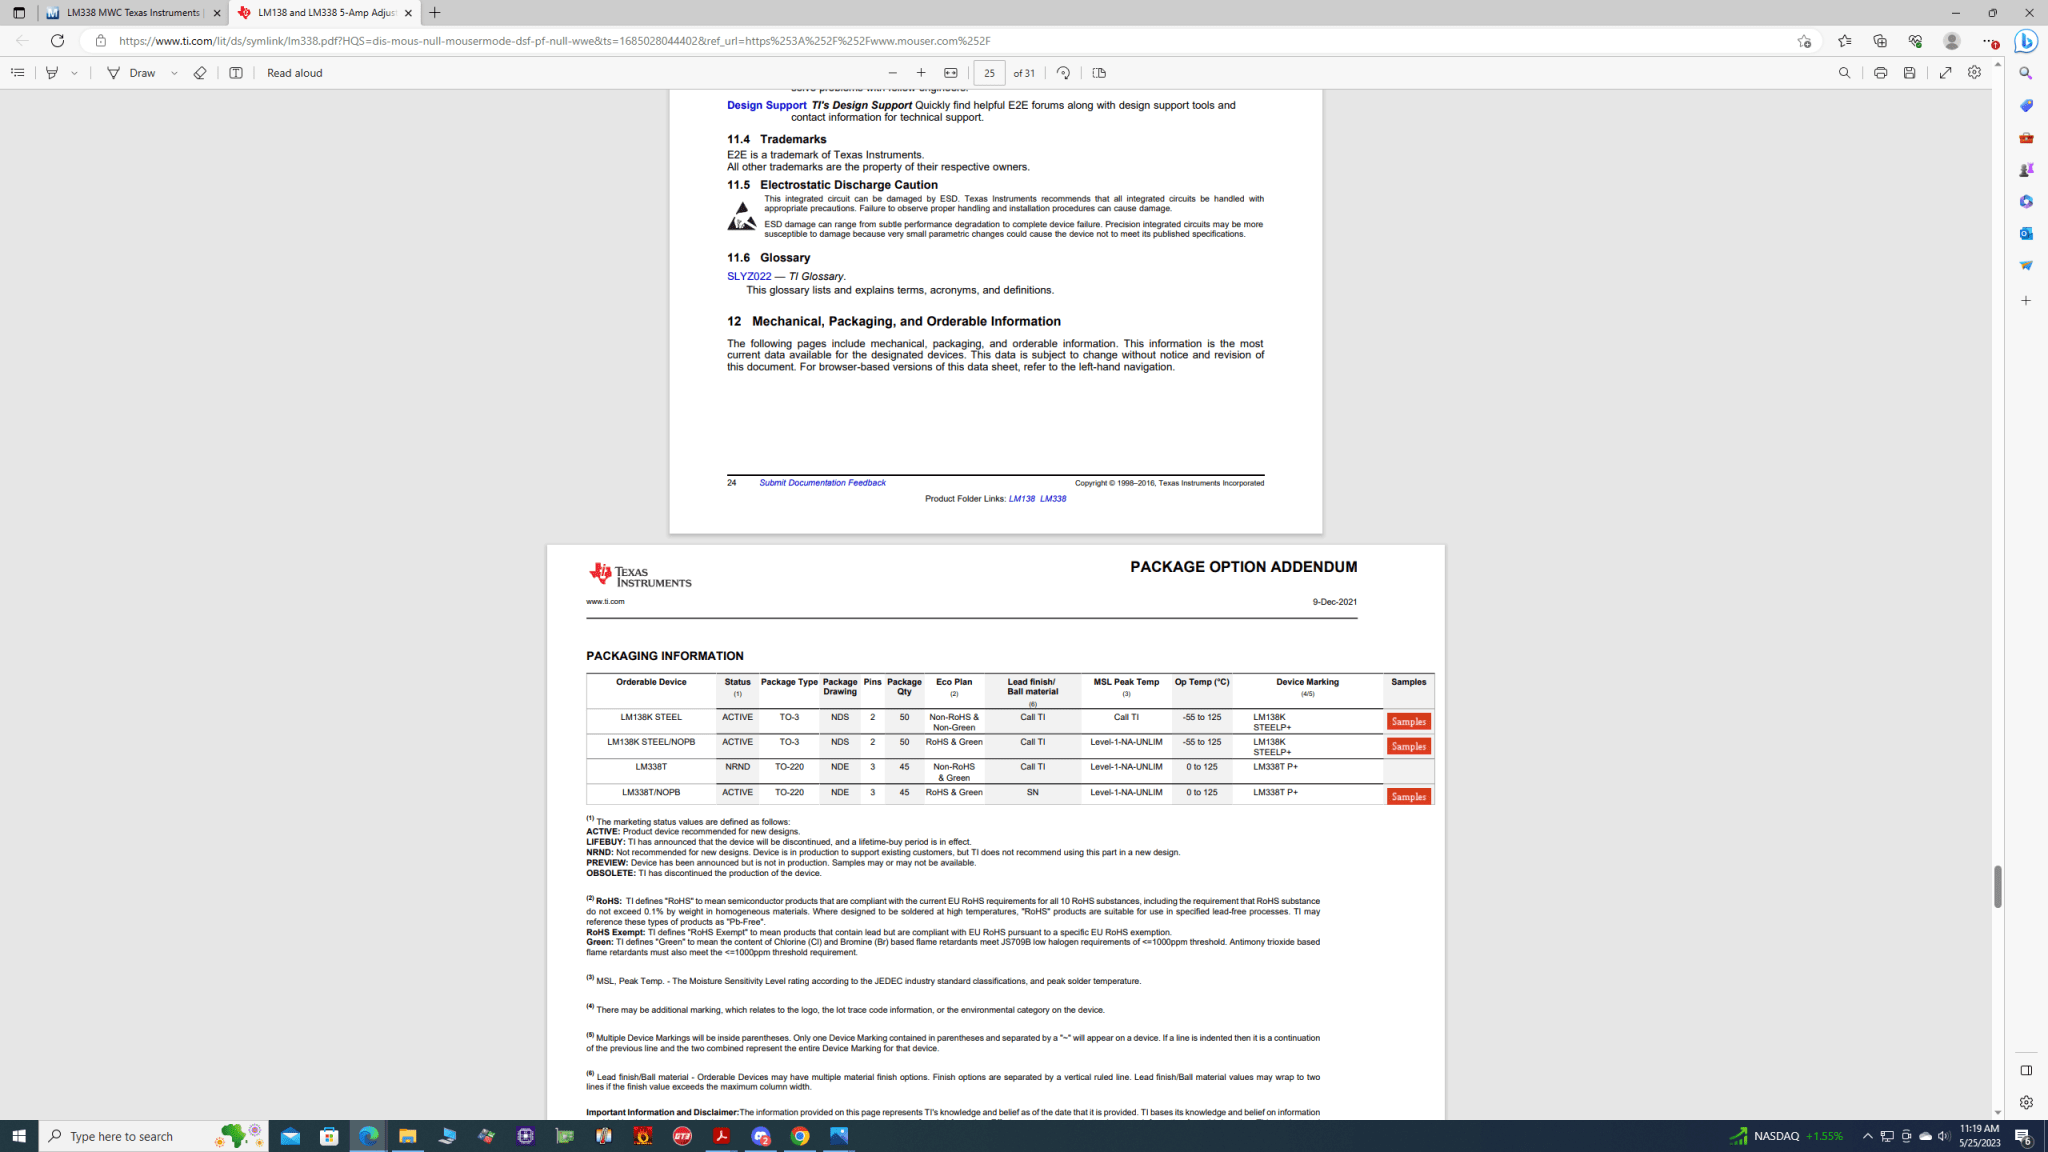Save the PDF with disk icon
This screenshot has width=2048, height=1152.
point(1909,73)
